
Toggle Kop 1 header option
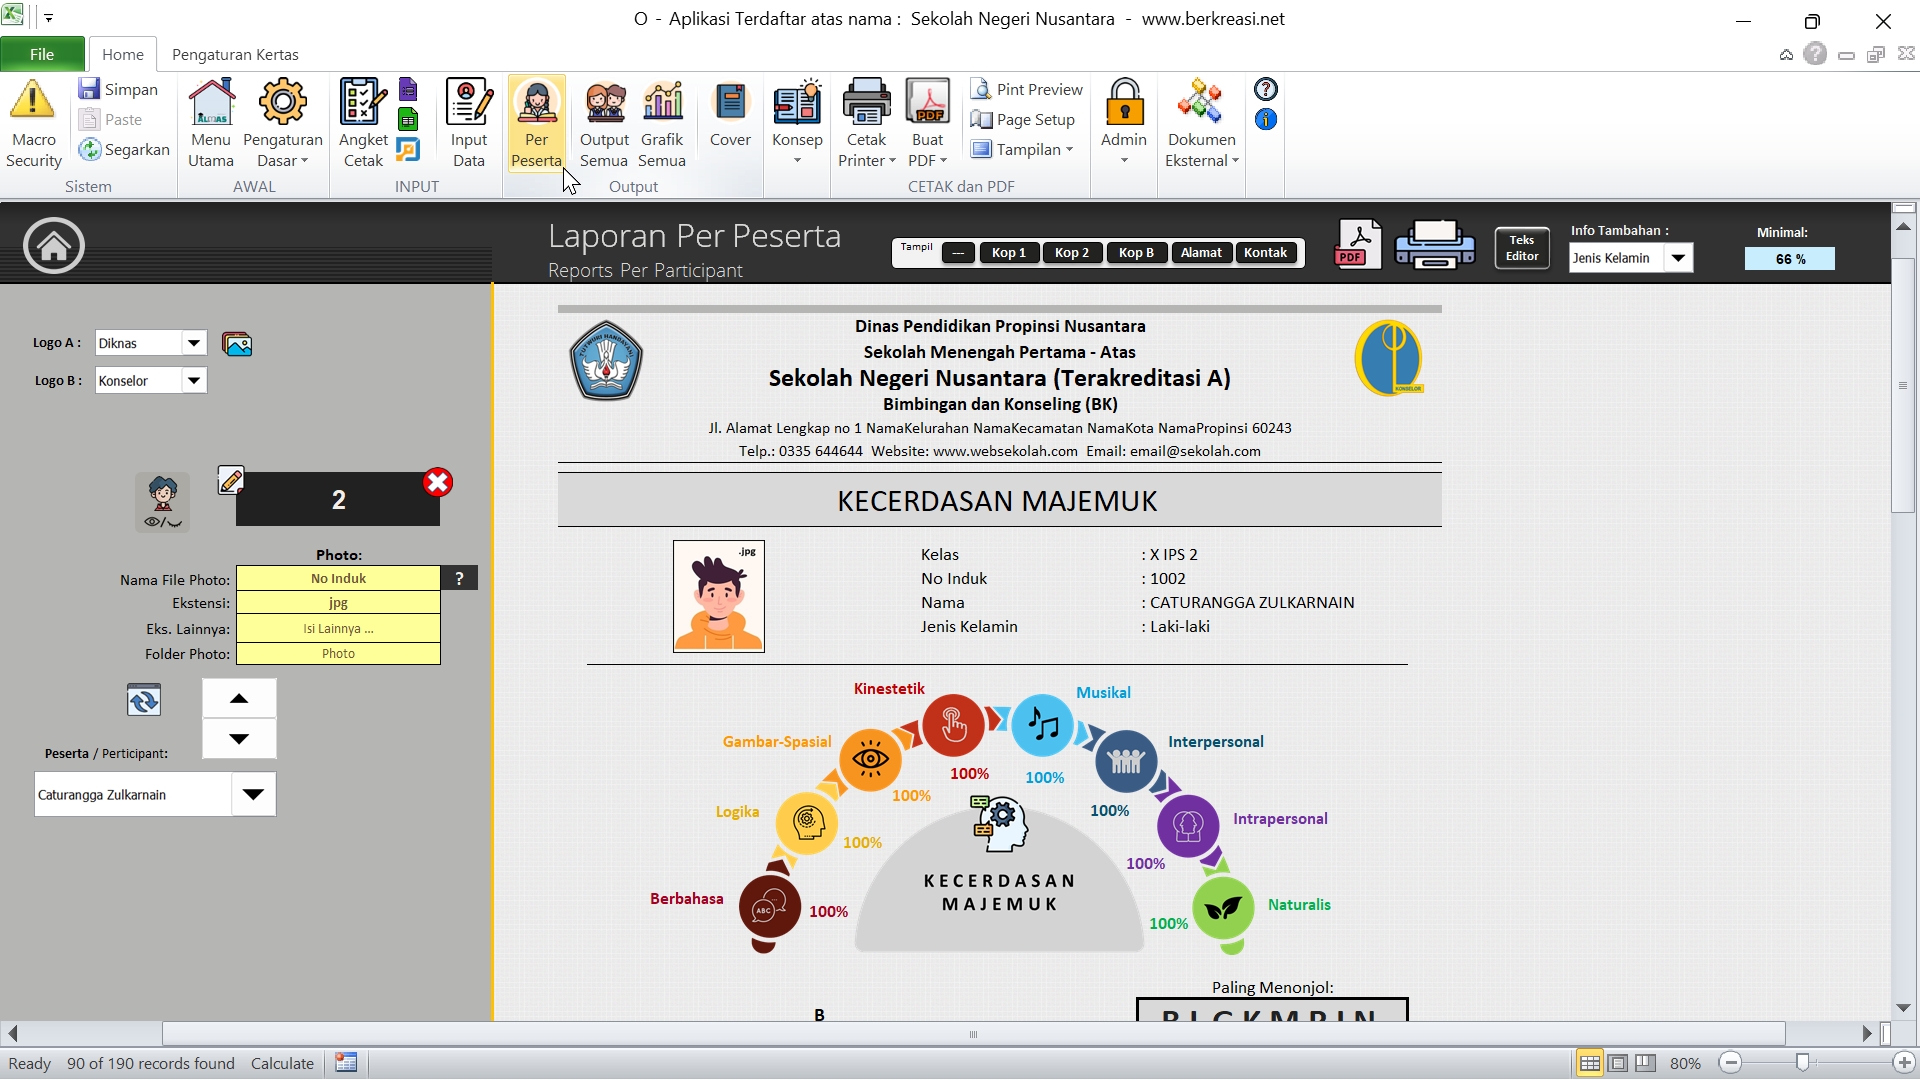coord(1008,253)
